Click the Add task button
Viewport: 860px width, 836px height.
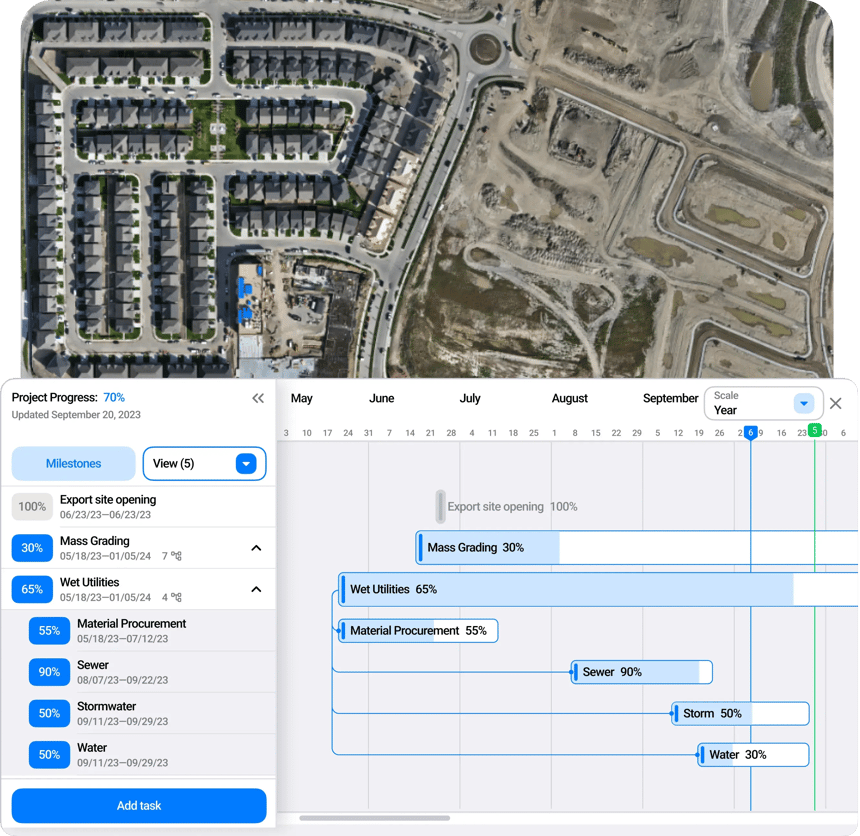(138, 805)
